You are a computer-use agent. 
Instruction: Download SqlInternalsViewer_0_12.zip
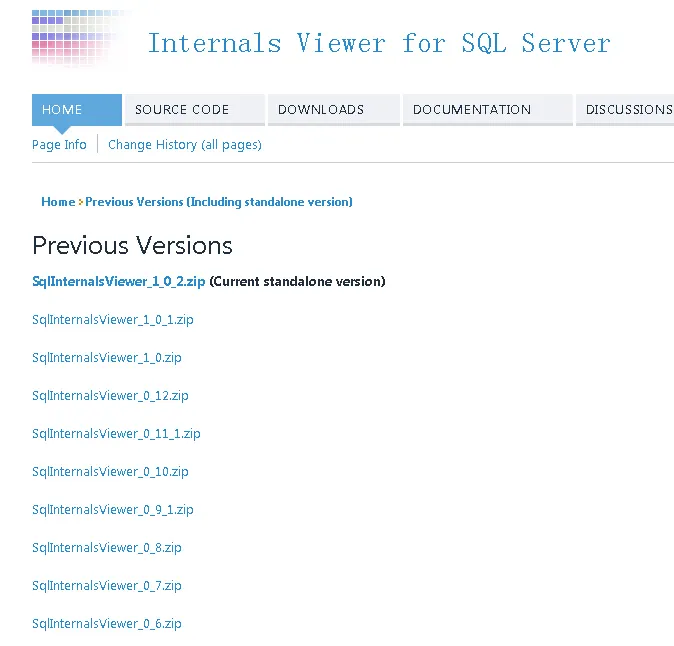(110, 395)
